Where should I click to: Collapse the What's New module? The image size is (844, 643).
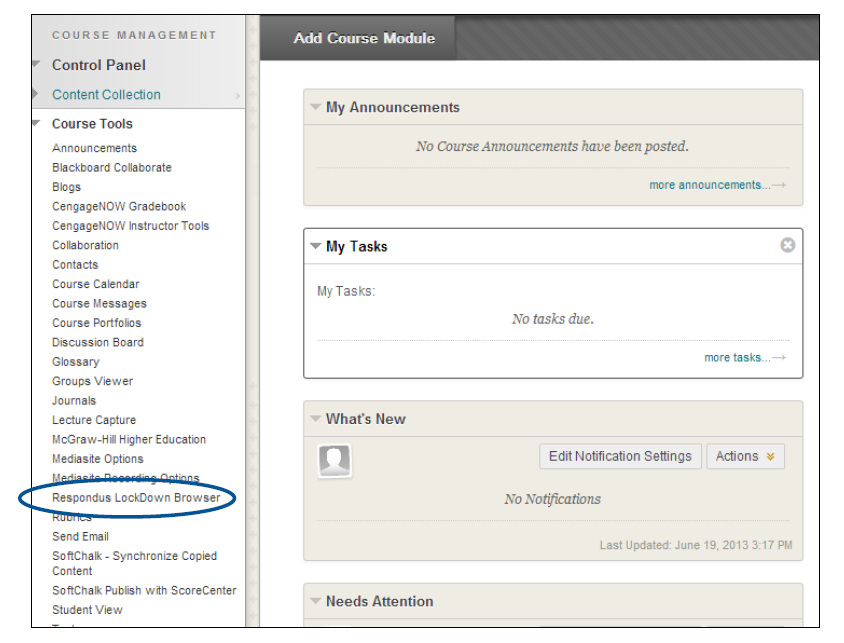point(315,419)
